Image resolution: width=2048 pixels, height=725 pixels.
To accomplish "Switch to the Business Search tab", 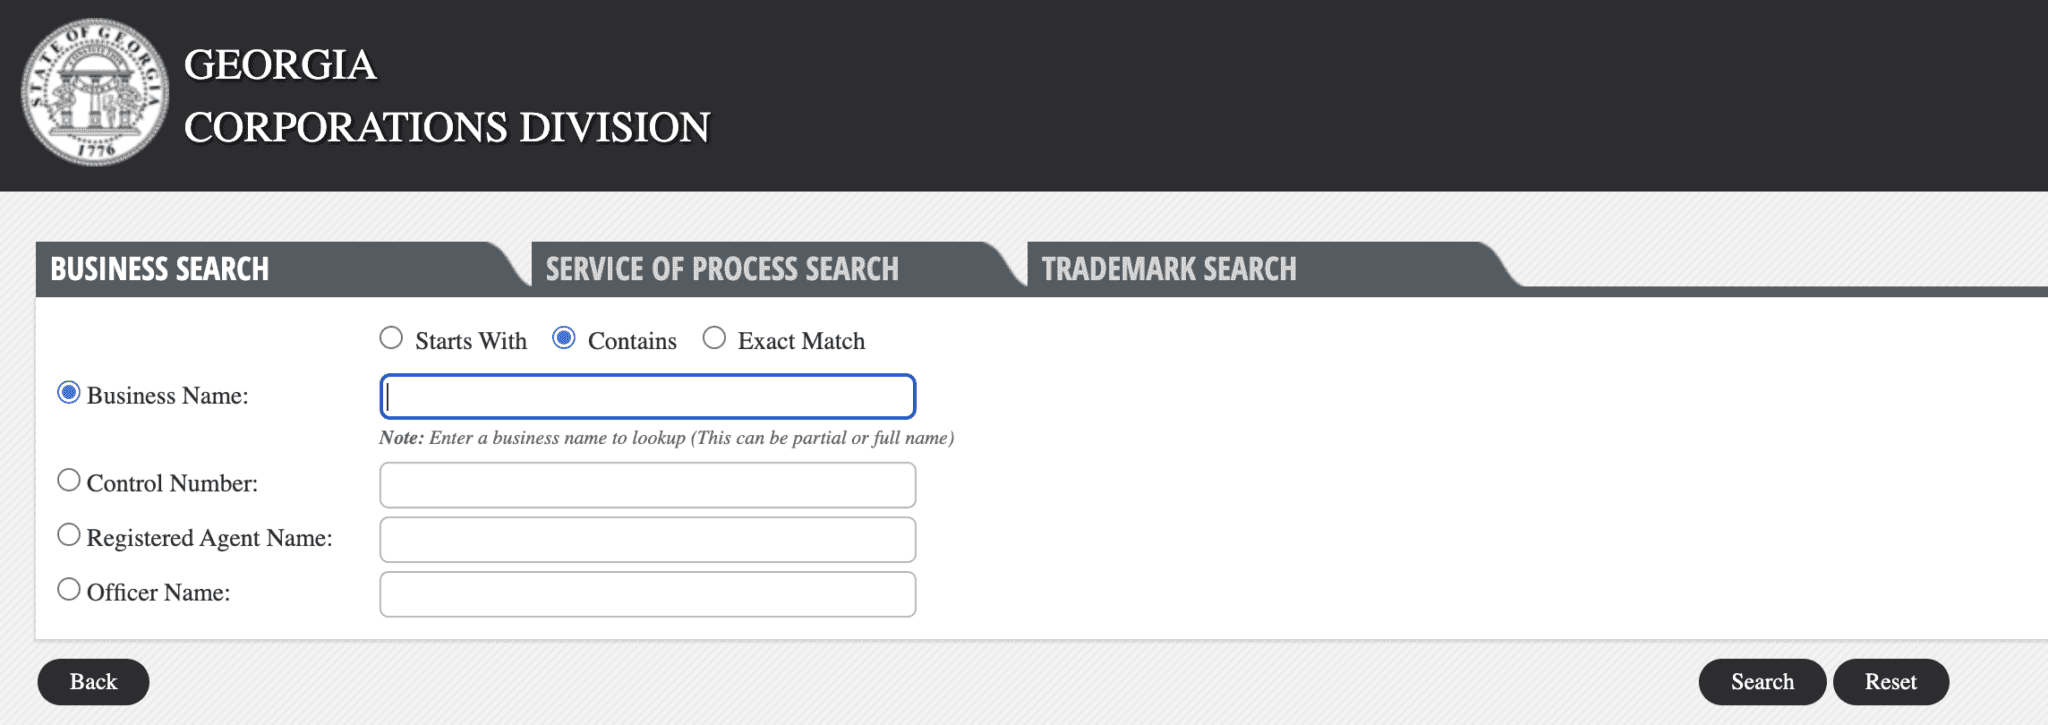I will 160,269.
